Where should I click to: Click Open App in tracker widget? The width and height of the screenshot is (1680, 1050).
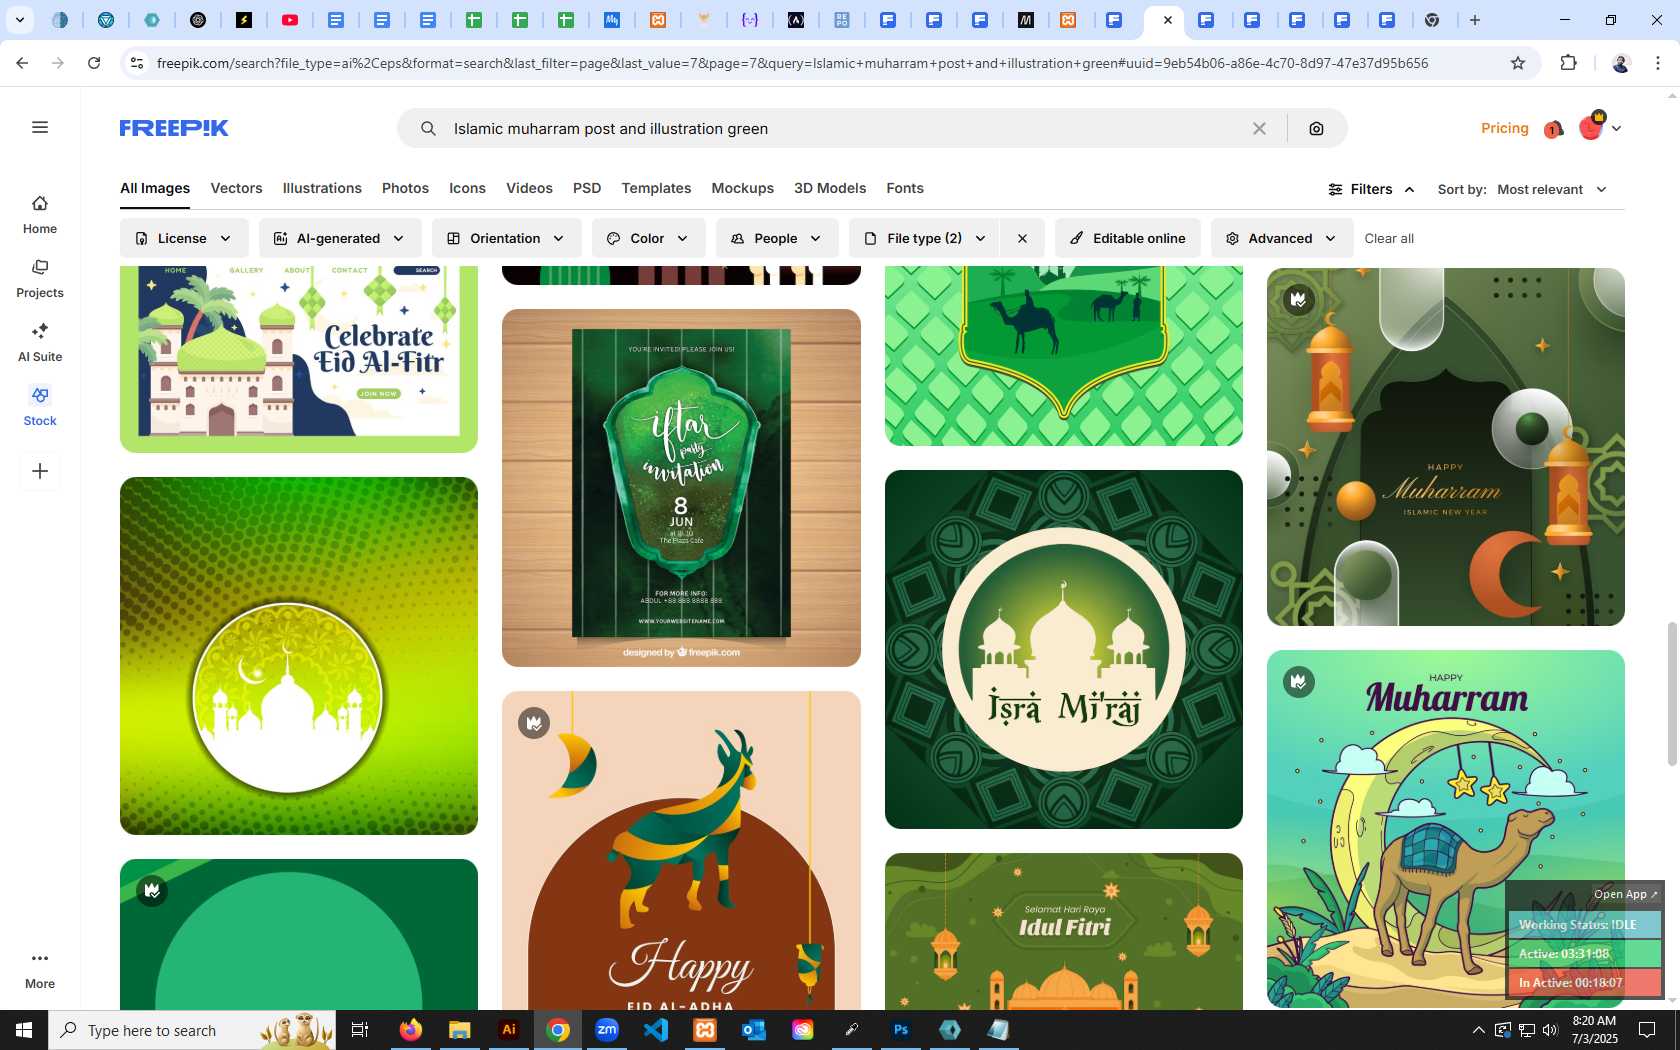tap(1625, 894)
